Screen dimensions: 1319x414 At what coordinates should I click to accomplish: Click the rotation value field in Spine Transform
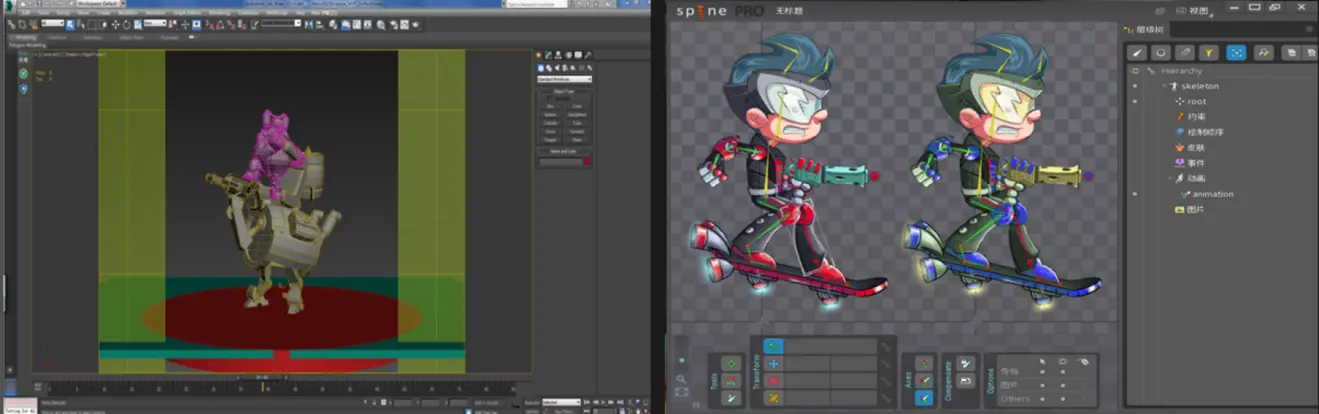(x=831, y=346)
